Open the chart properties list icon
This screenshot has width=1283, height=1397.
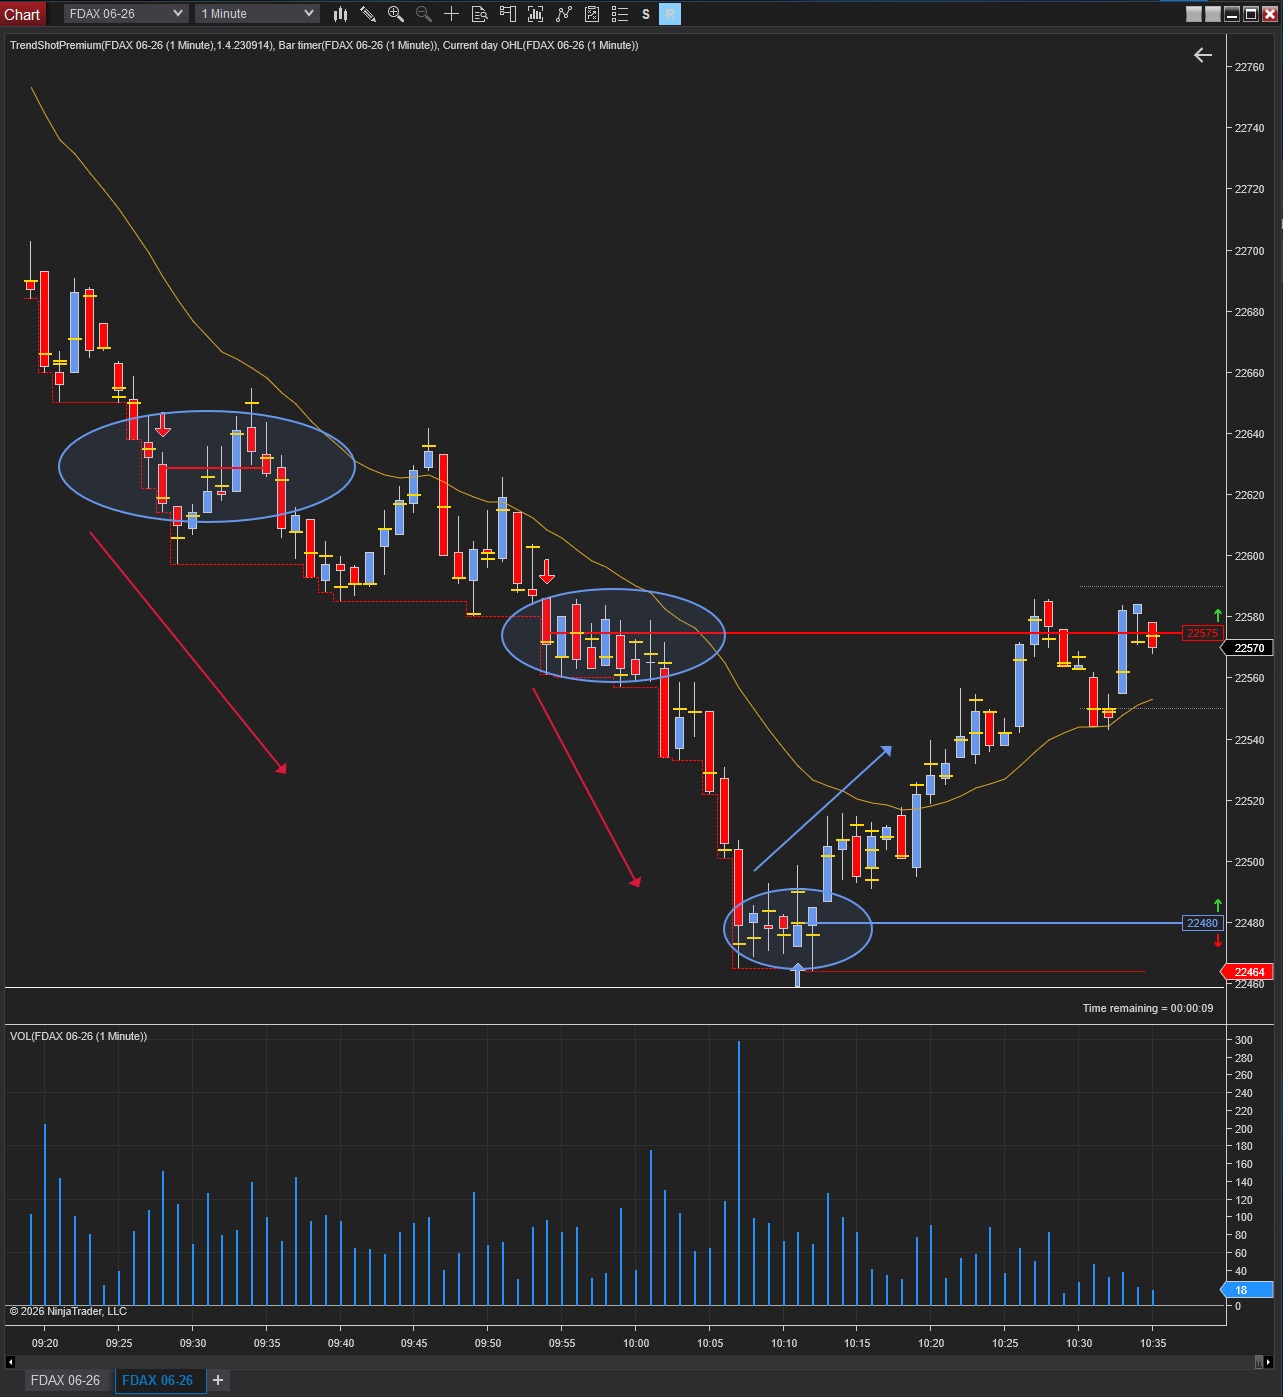tap(620, 14)
